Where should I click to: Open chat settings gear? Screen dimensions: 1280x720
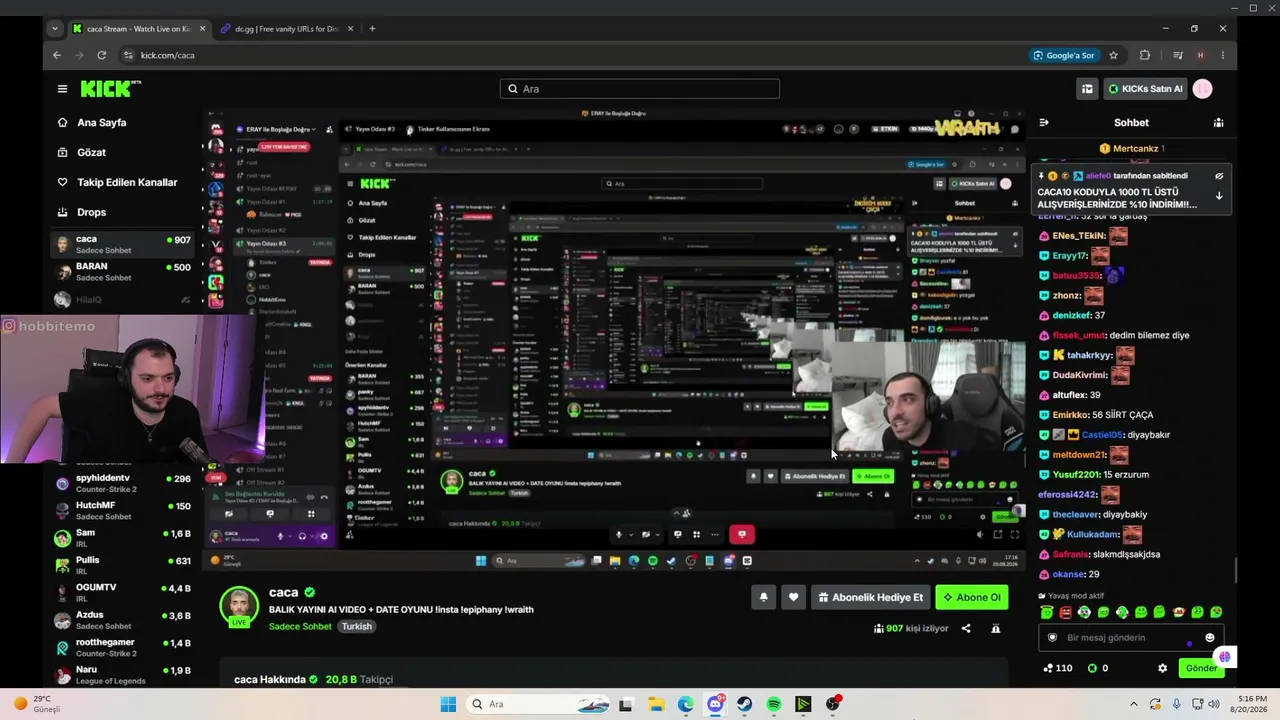point(1162,668)
